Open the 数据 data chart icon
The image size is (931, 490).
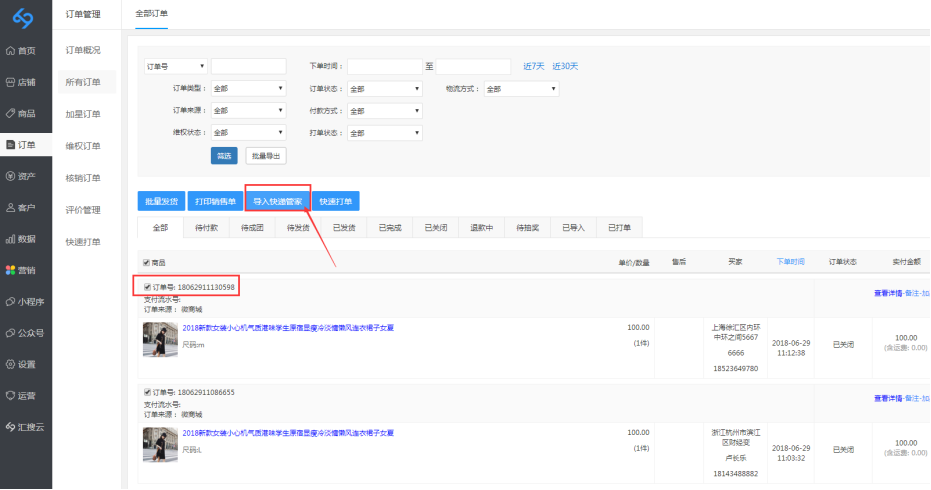10,239
